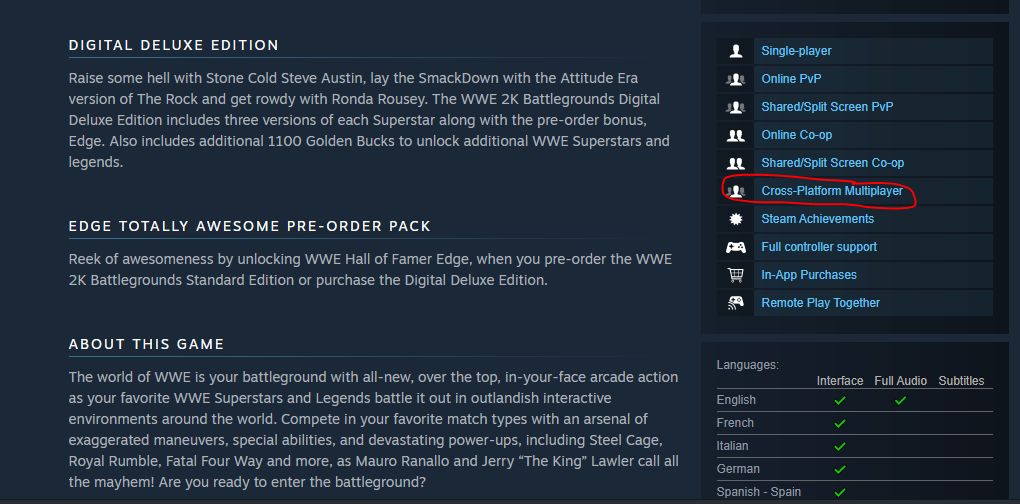The height and width of the screenshot is (504, 1020).
Task: Click the Steam Achievements star icon
Action: (x=735, y=219)
